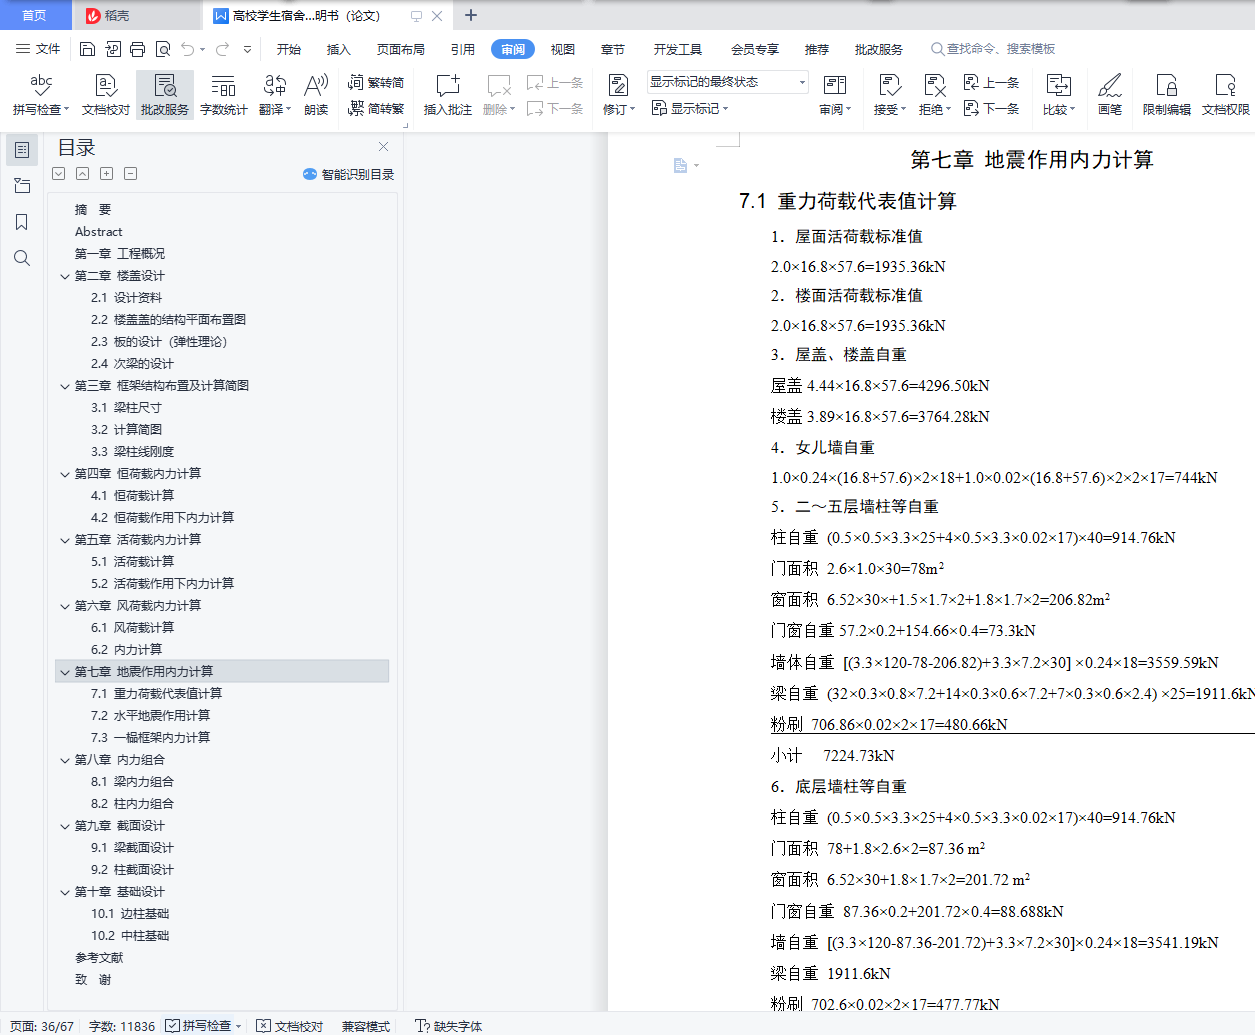1255x1035 pixels.
Task: Go to next change (下一条) beside 拒绝
Action: [x=991, y=108]
